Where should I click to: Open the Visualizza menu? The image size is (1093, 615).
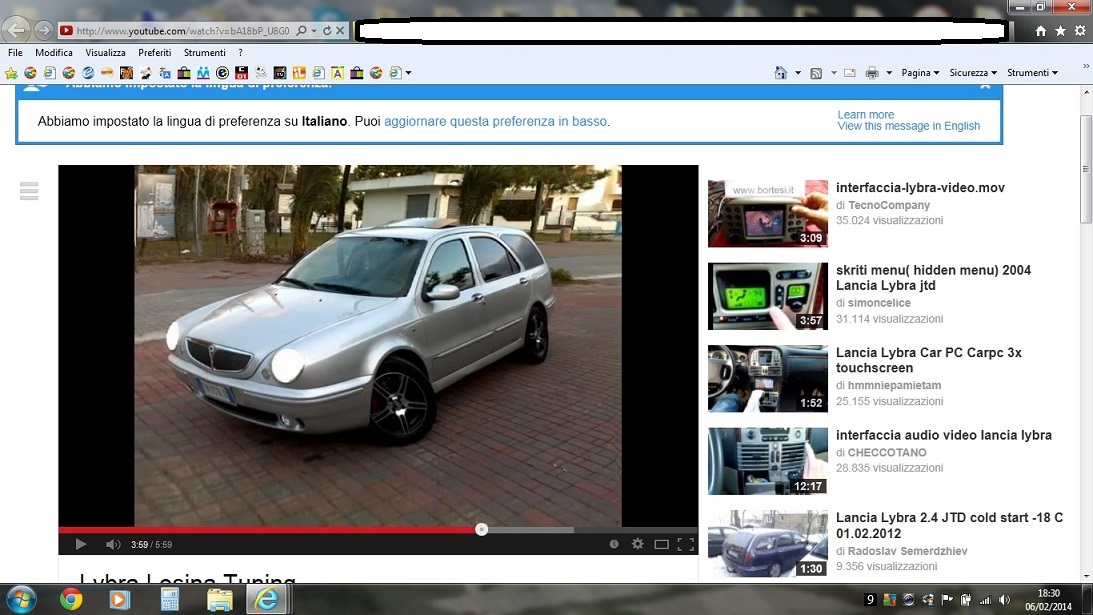click(105, 52)
